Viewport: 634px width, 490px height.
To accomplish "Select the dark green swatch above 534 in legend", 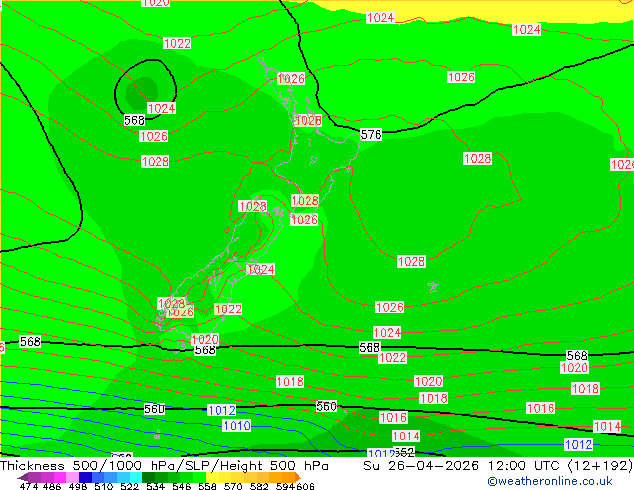I will [x=149, y=477].
